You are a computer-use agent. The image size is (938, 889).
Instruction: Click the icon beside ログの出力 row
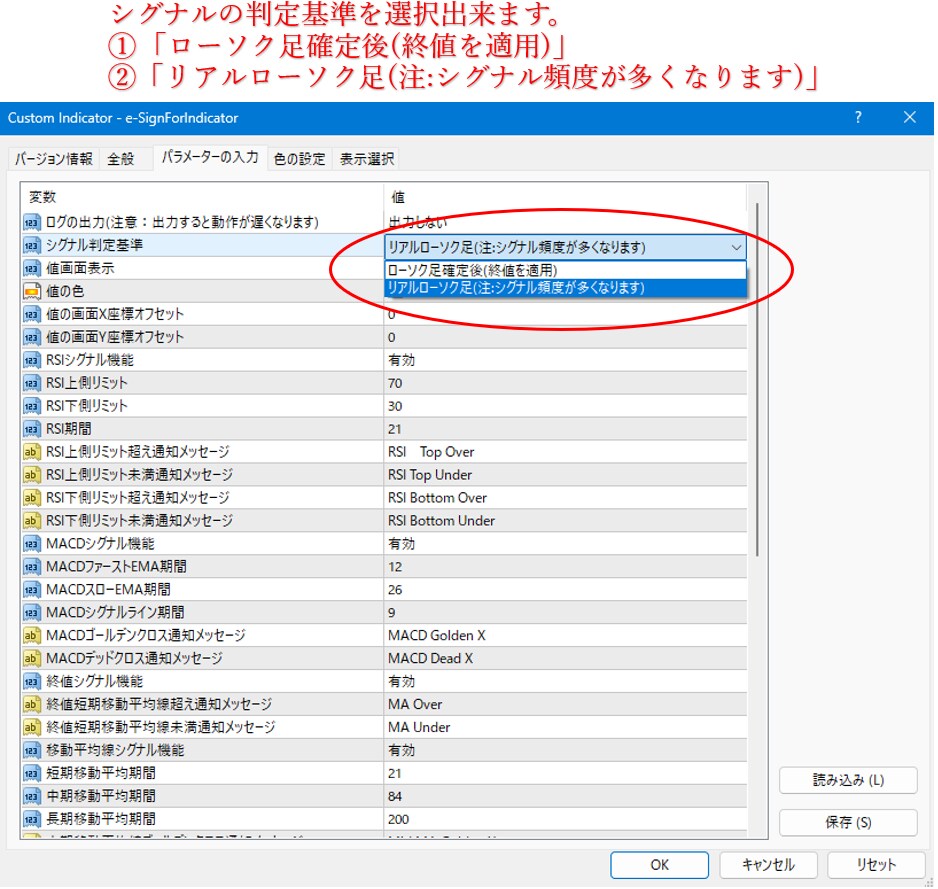(31, 223)
